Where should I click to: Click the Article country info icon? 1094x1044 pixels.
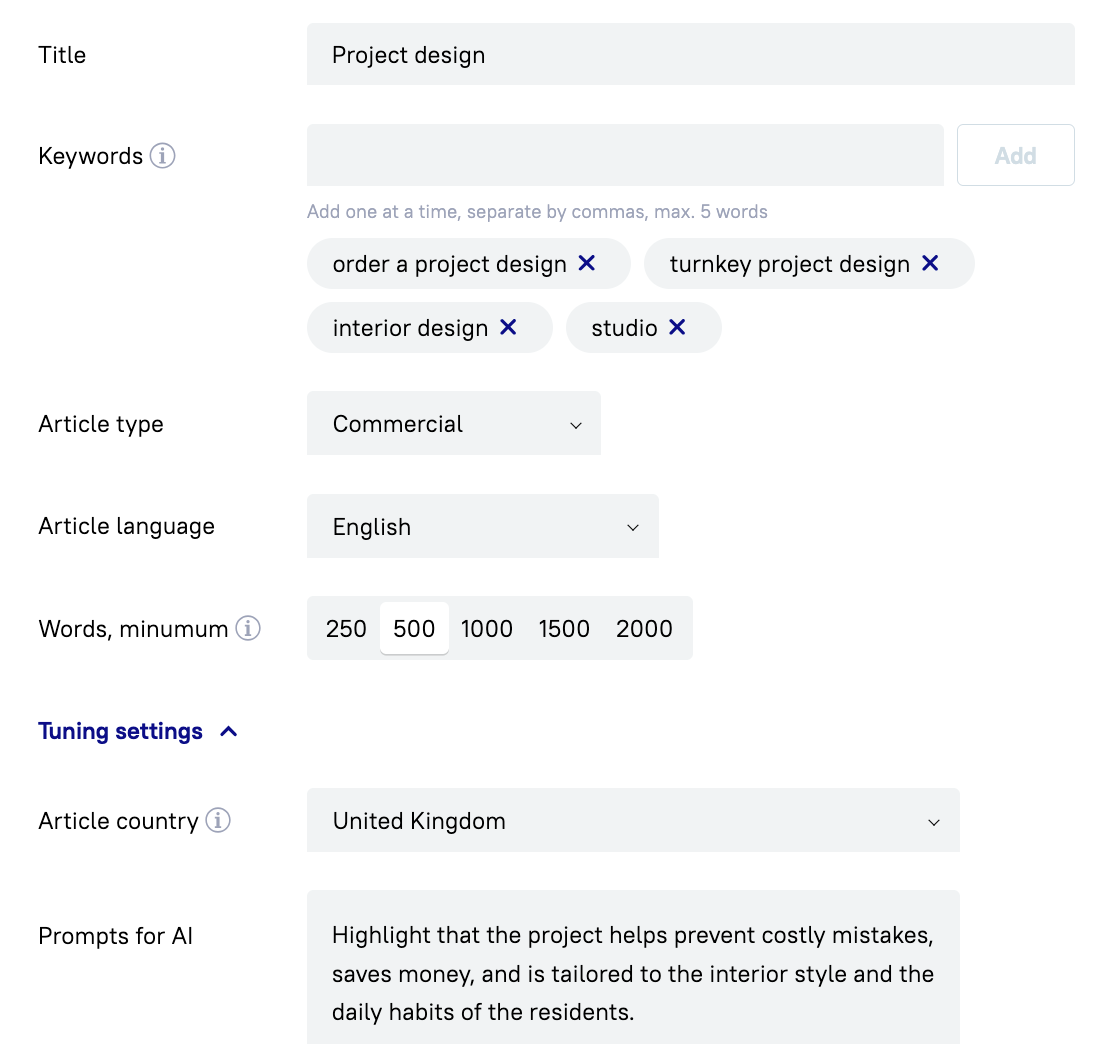[x=218, y=821]
